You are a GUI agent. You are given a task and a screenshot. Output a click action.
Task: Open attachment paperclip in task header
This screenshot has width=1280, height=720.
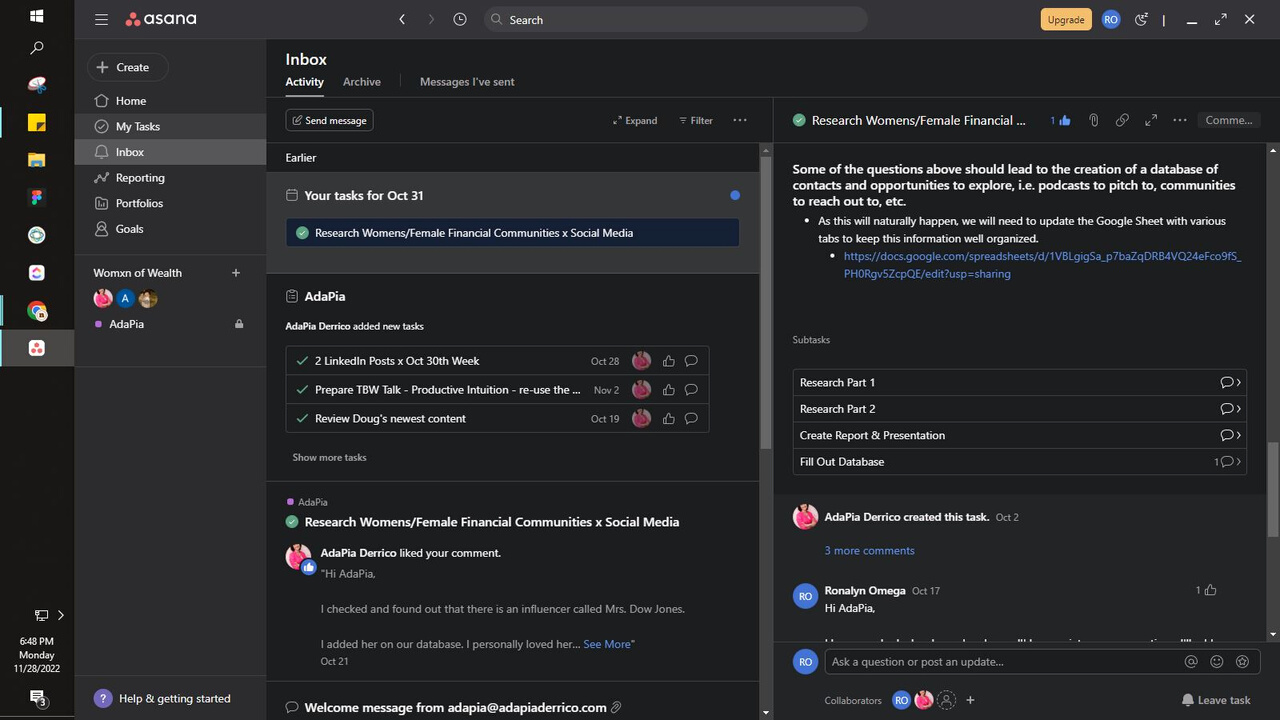coord(1094,120)
